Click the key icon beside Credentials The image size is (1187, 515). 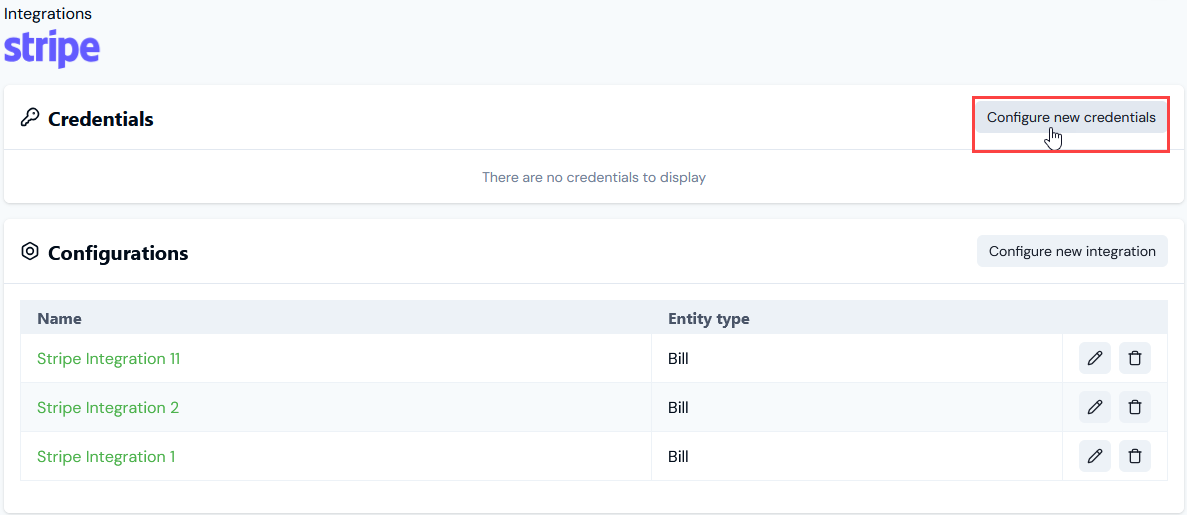coord(30,118)
